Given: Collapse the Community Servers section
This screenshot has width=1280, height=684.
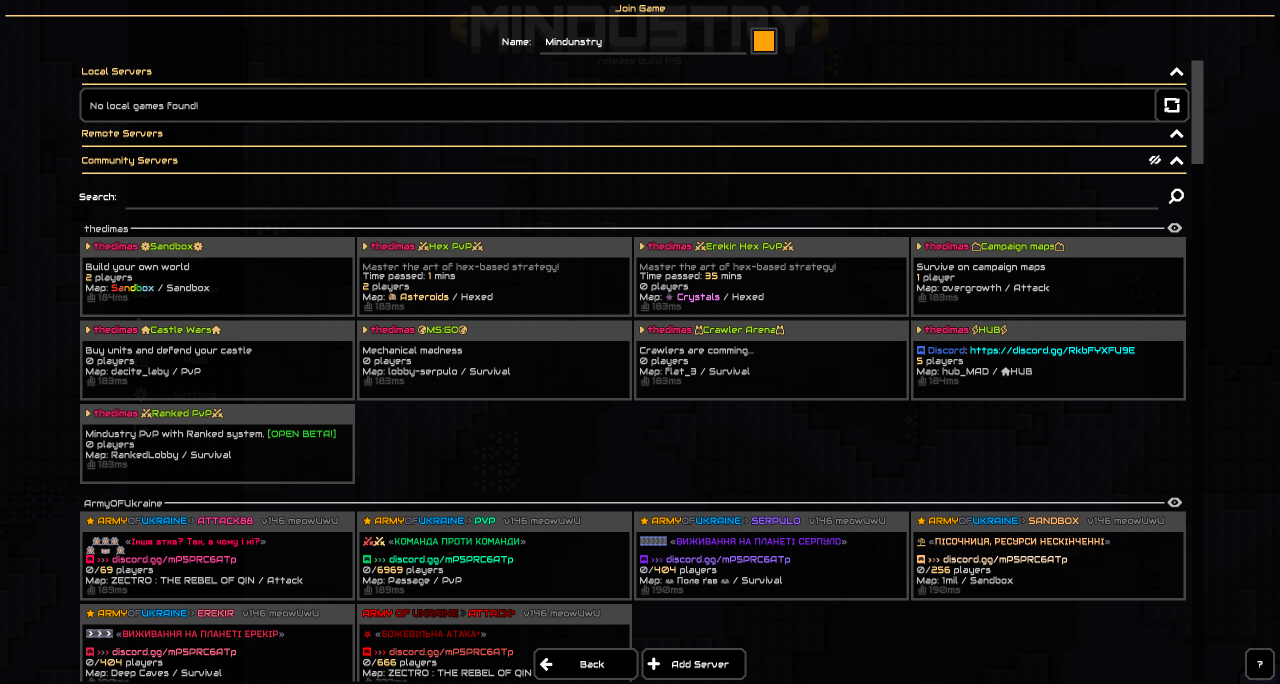Looking at the screenshot, I should point(1176,160).
